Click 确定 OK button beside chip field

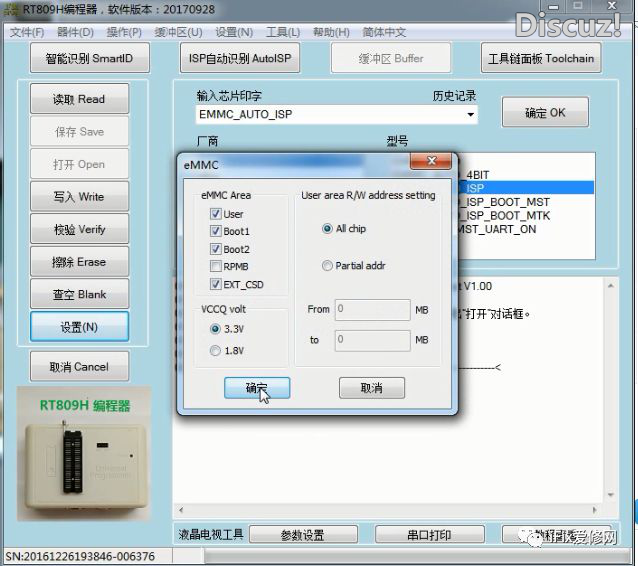click(545, 112)
